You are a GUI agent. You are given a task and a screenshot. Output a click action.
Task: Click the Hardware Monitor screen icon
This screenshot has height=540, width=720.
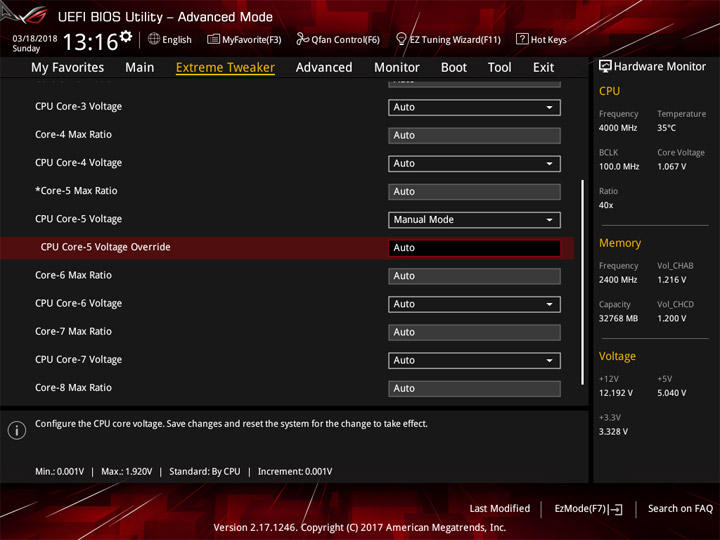(x=605, y=67)
